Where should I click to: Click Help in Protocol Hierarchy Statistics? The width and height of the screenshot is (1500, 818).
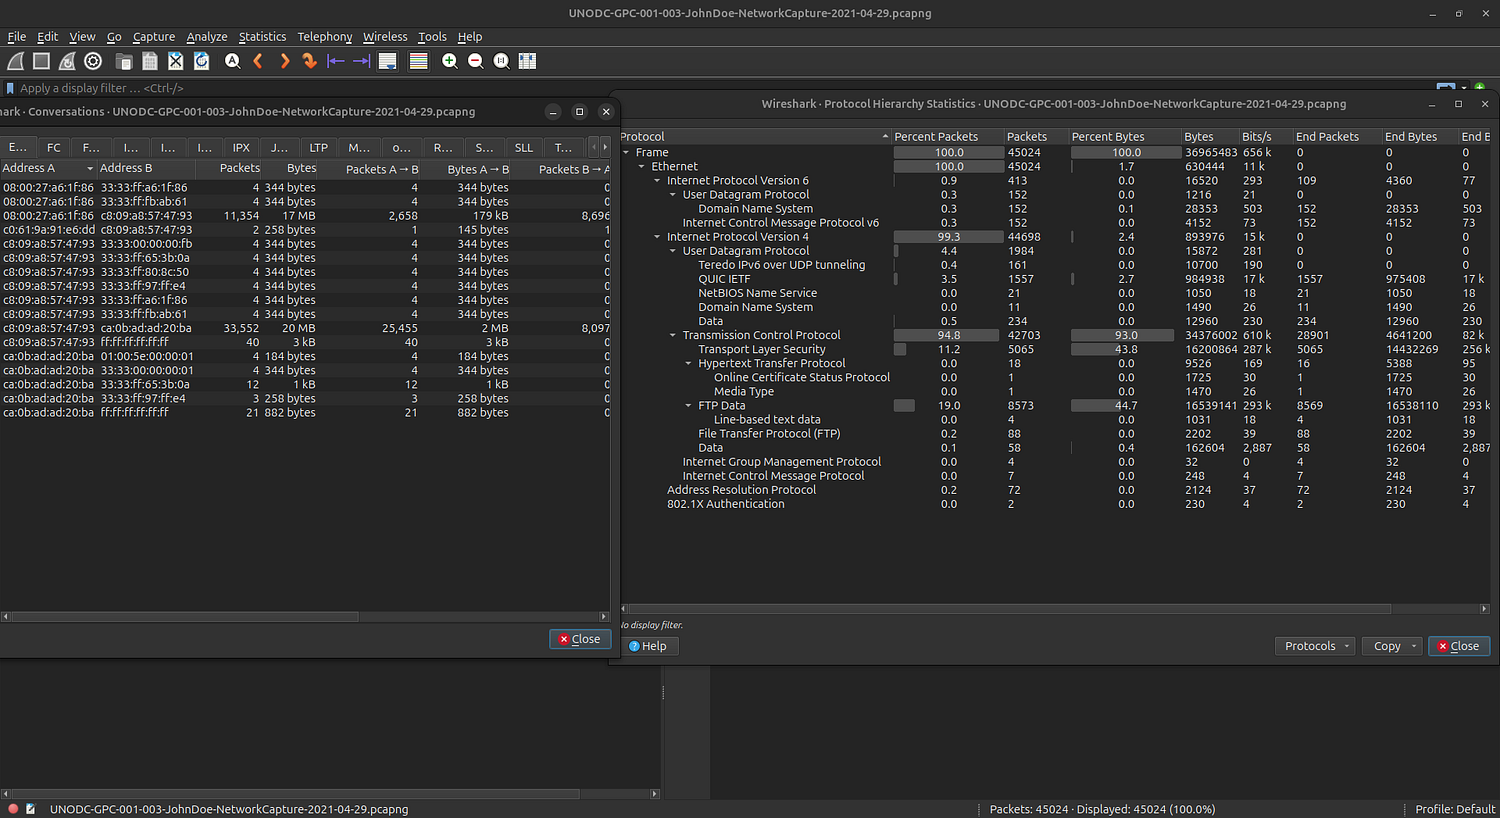click(648, 646)
